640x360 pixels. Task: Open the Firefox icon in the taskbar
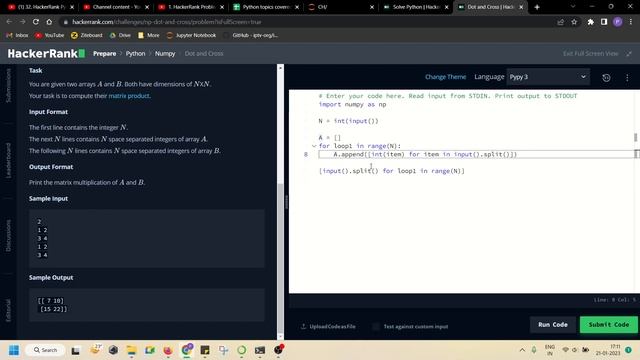pyautogui.click(x=168, y=350)
